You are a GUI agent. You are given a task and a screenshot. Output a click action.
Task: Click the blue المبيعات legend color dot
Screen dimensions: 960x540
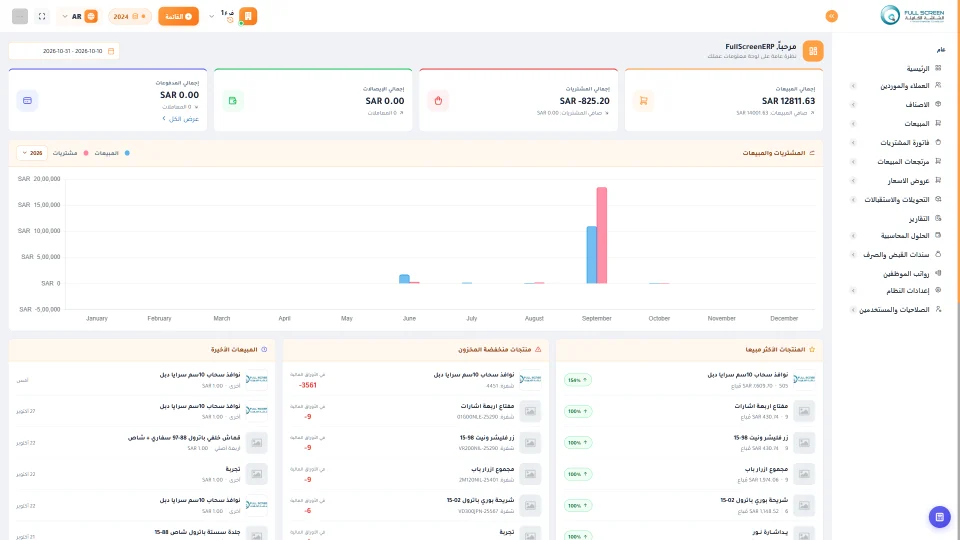[x=127, y=153]
